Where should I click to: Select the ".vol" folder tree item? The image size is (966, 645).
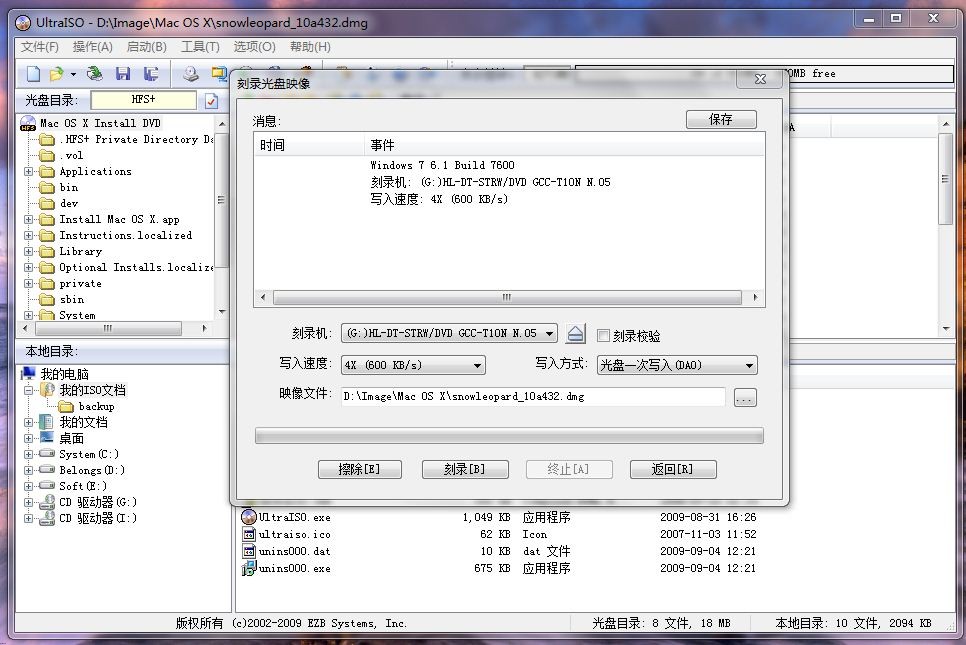[x=71, y=155]
